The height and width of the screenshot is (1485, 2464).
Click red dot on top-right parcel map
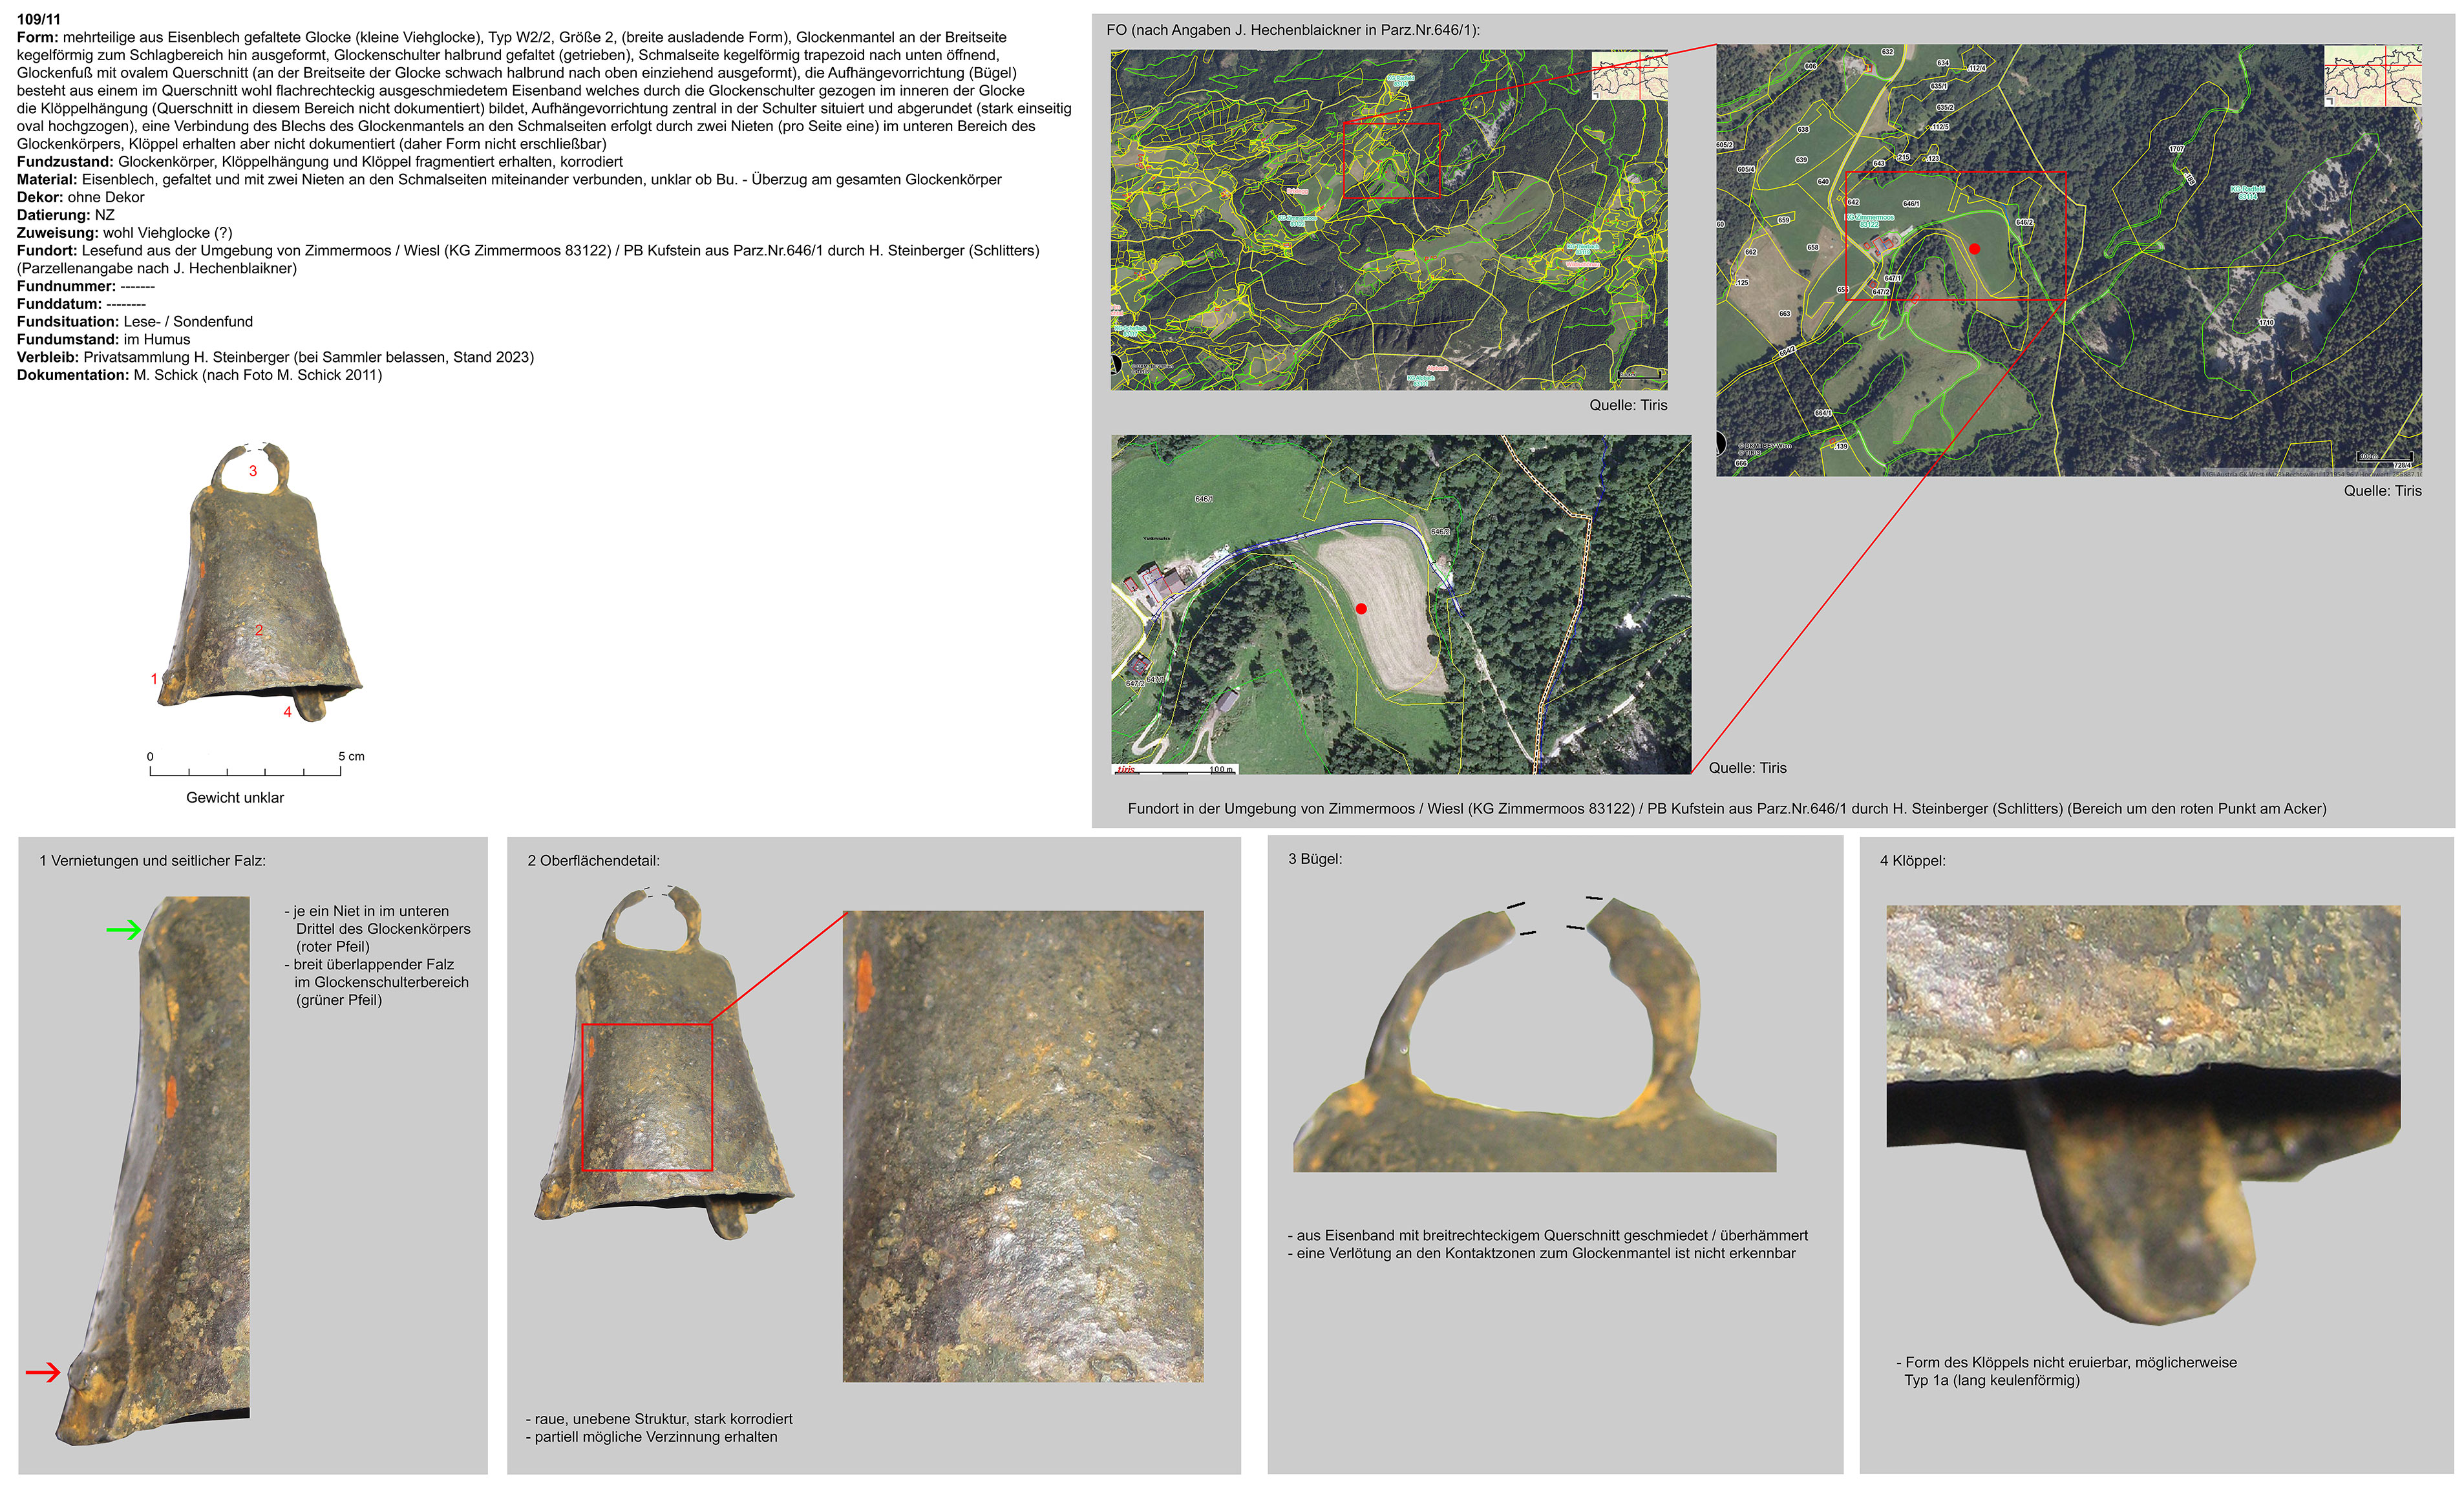coord(1974,249)
